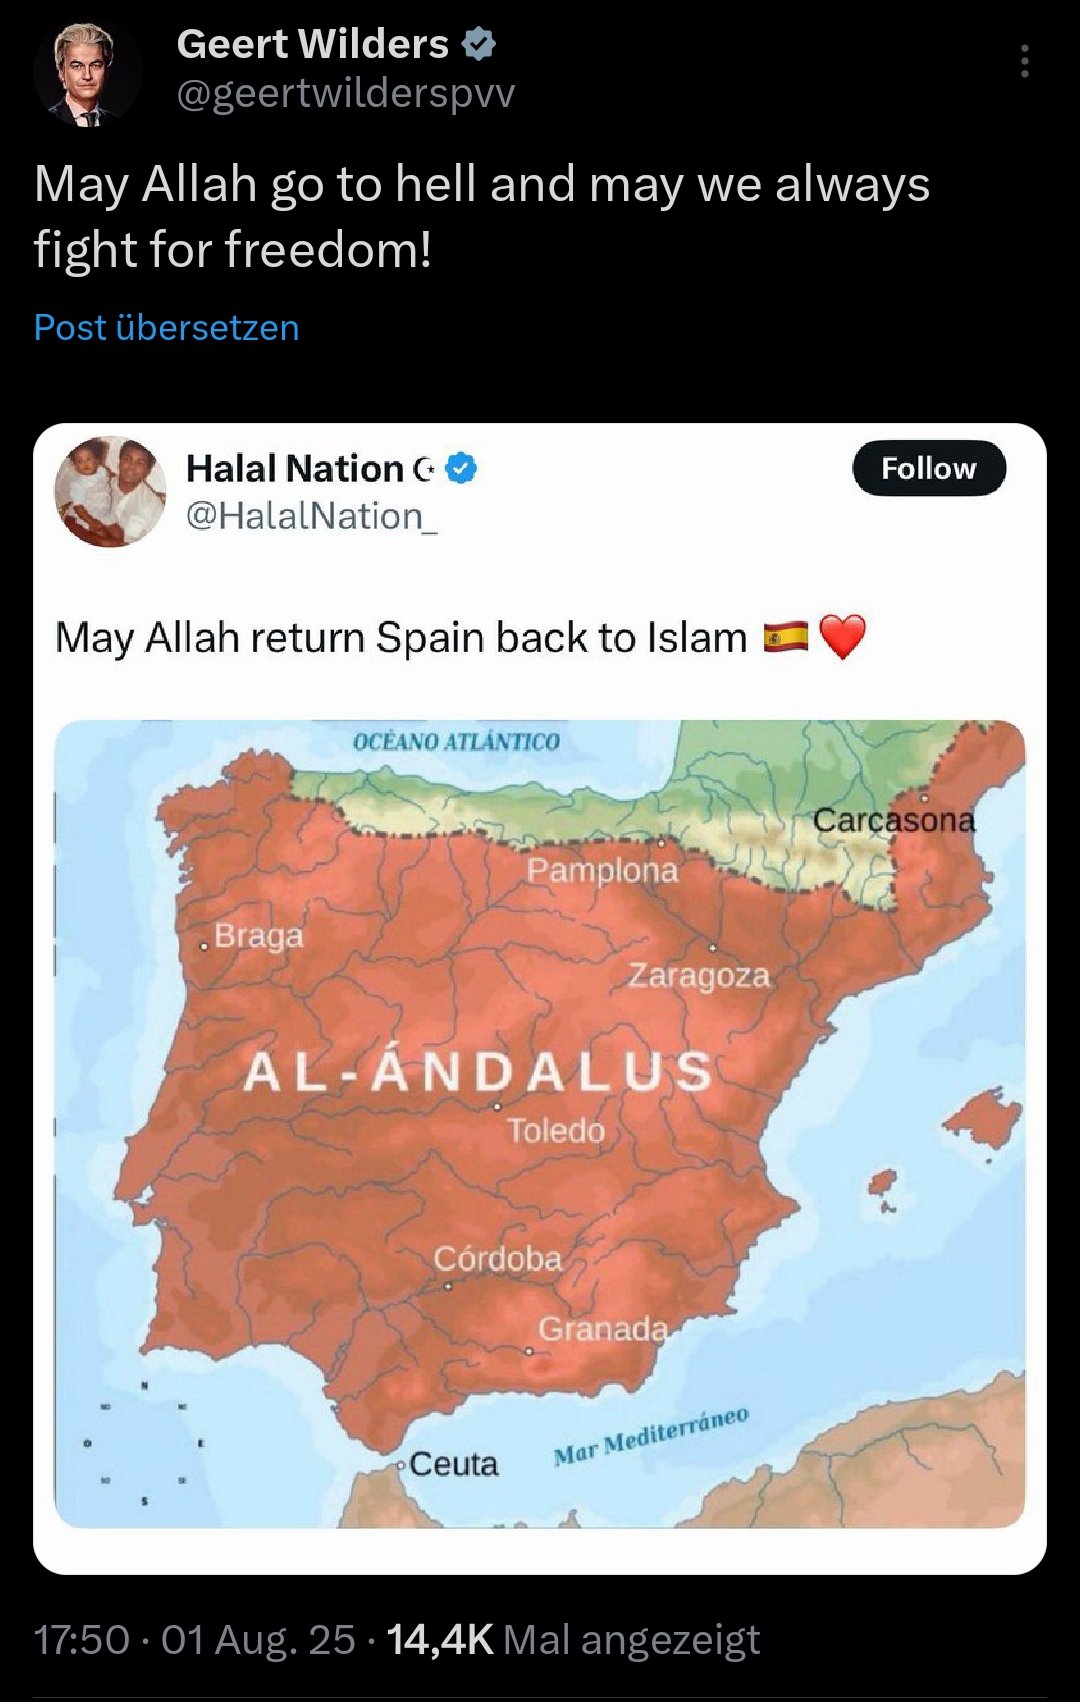This screenshot has width=1080, height=1702.
Task: Click the red heart emoji
Action: tap(842, 637)
